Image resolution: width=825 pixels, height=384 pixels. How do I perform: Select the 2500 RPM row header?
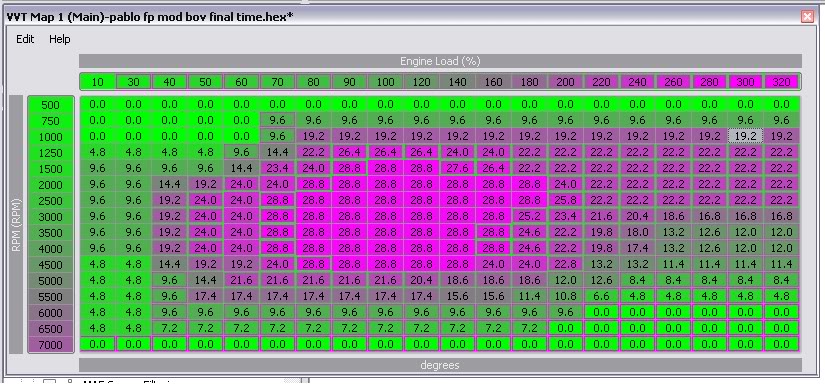[x=51, y=201]
